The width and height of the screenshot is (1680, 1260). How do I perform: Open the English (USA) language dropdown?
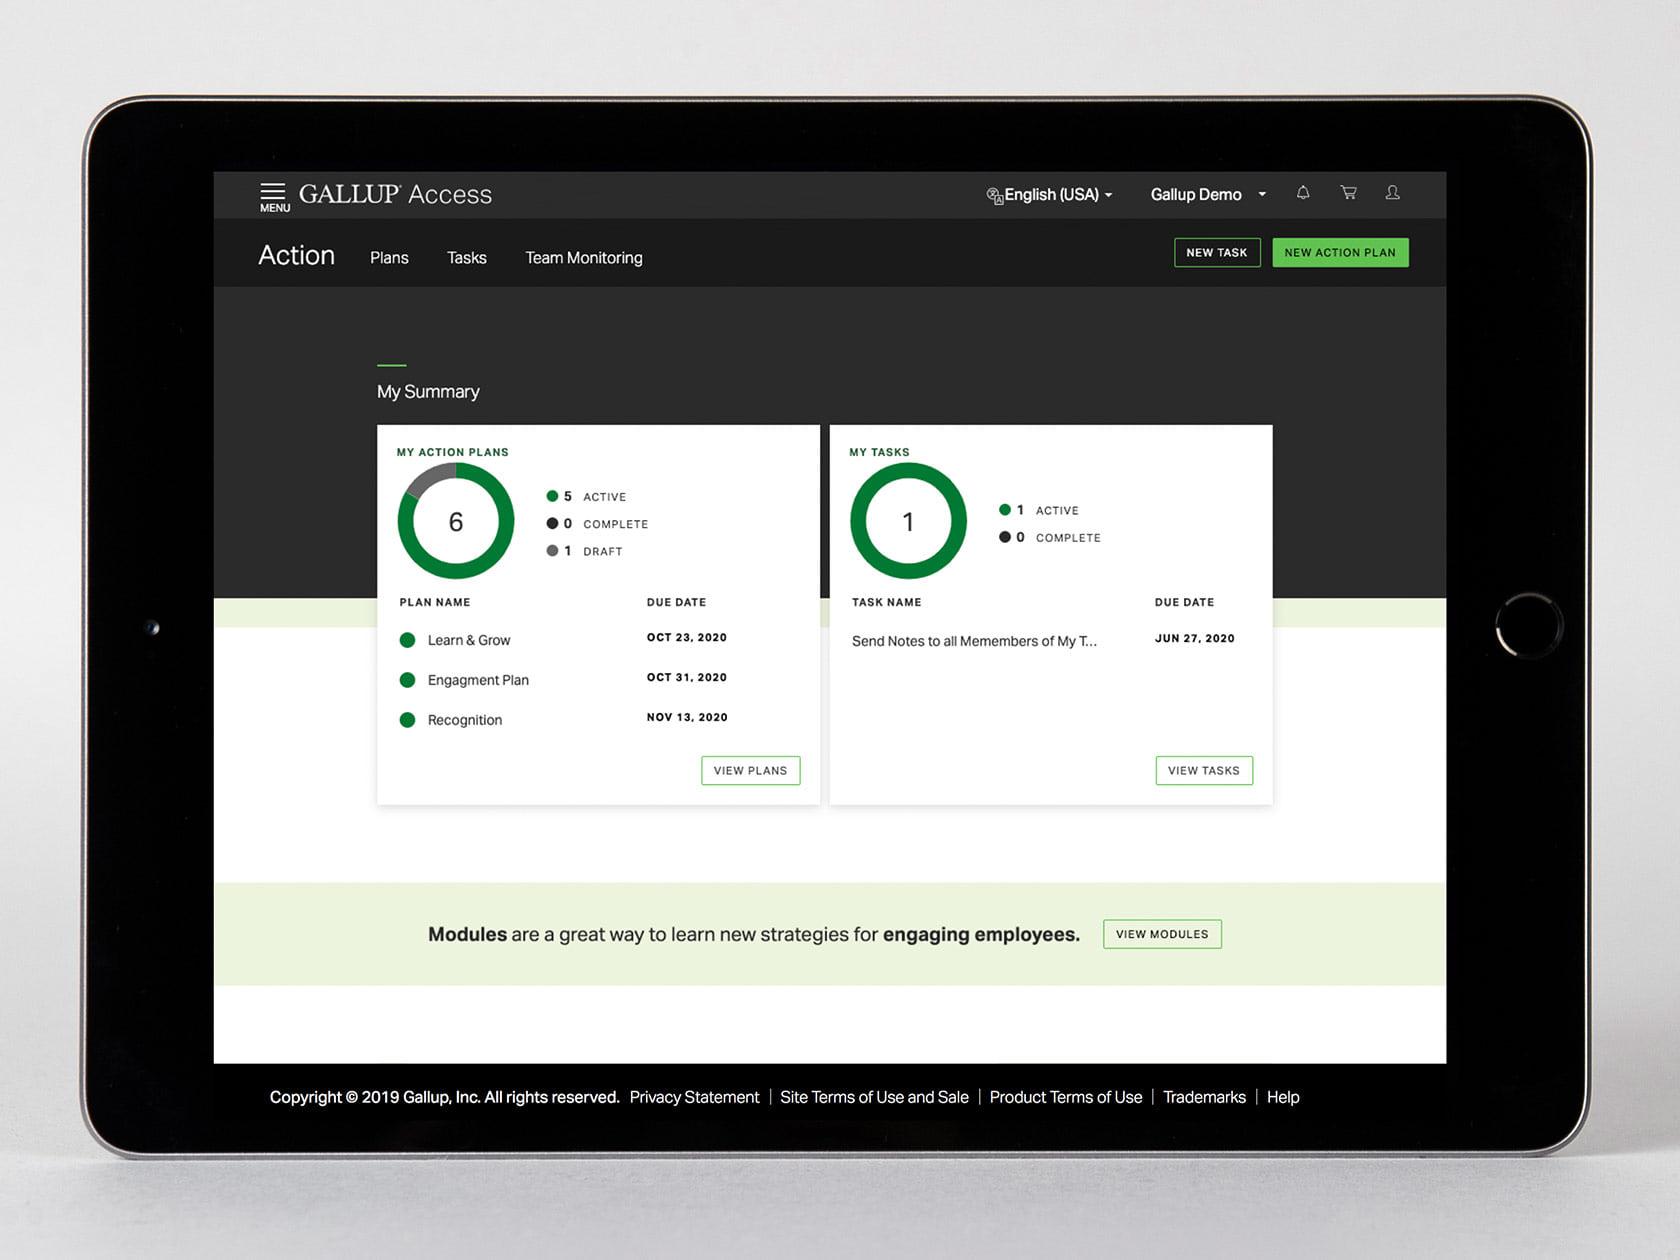pos(1050,195)
